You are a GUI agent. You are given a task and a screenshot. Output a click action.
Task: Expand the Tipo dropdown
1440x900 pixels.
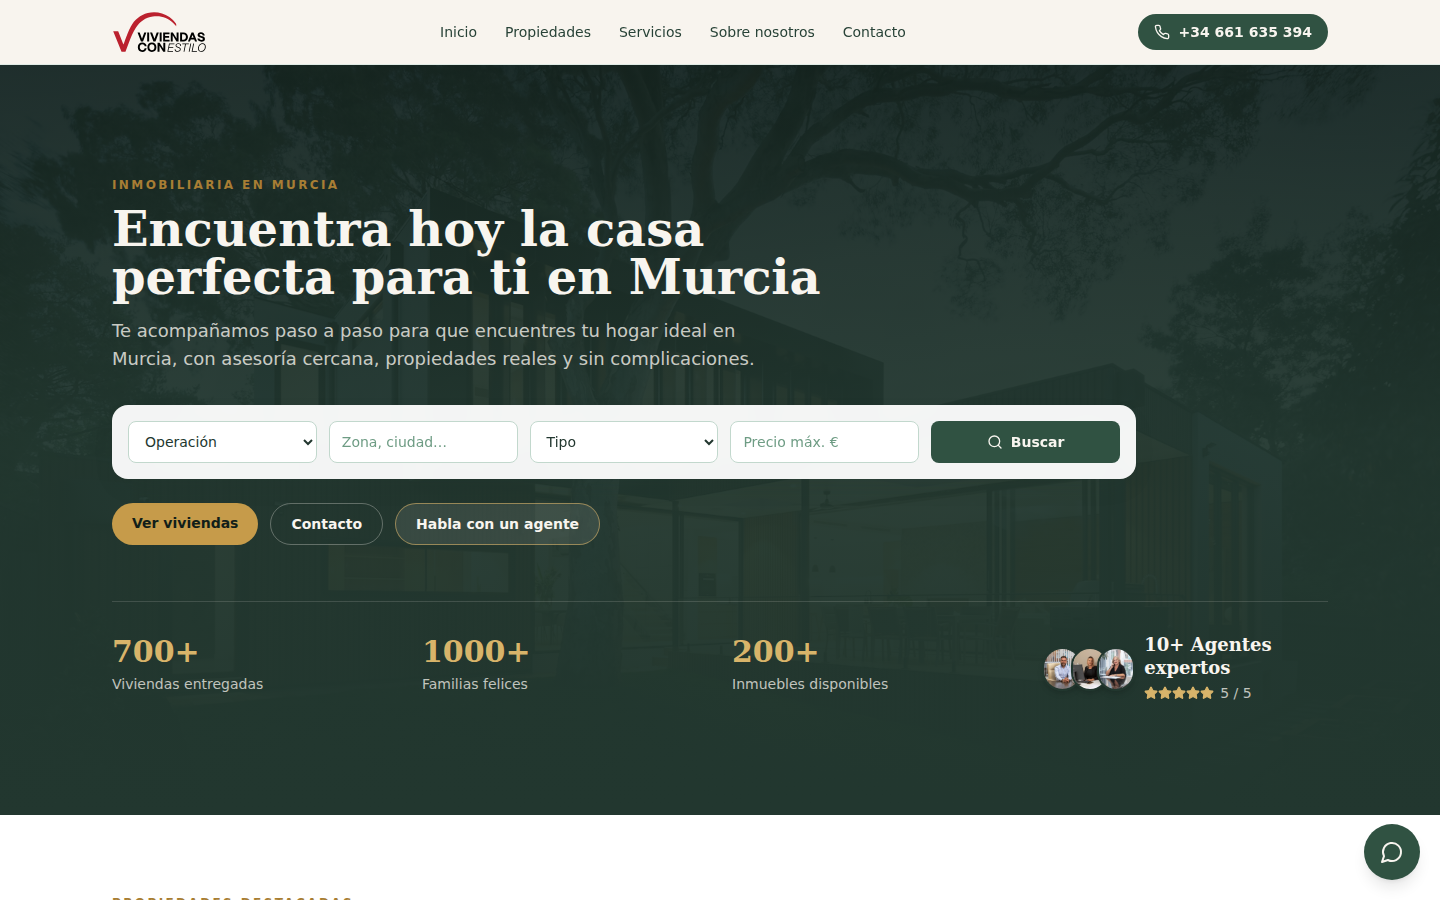(x=624, y=442)
